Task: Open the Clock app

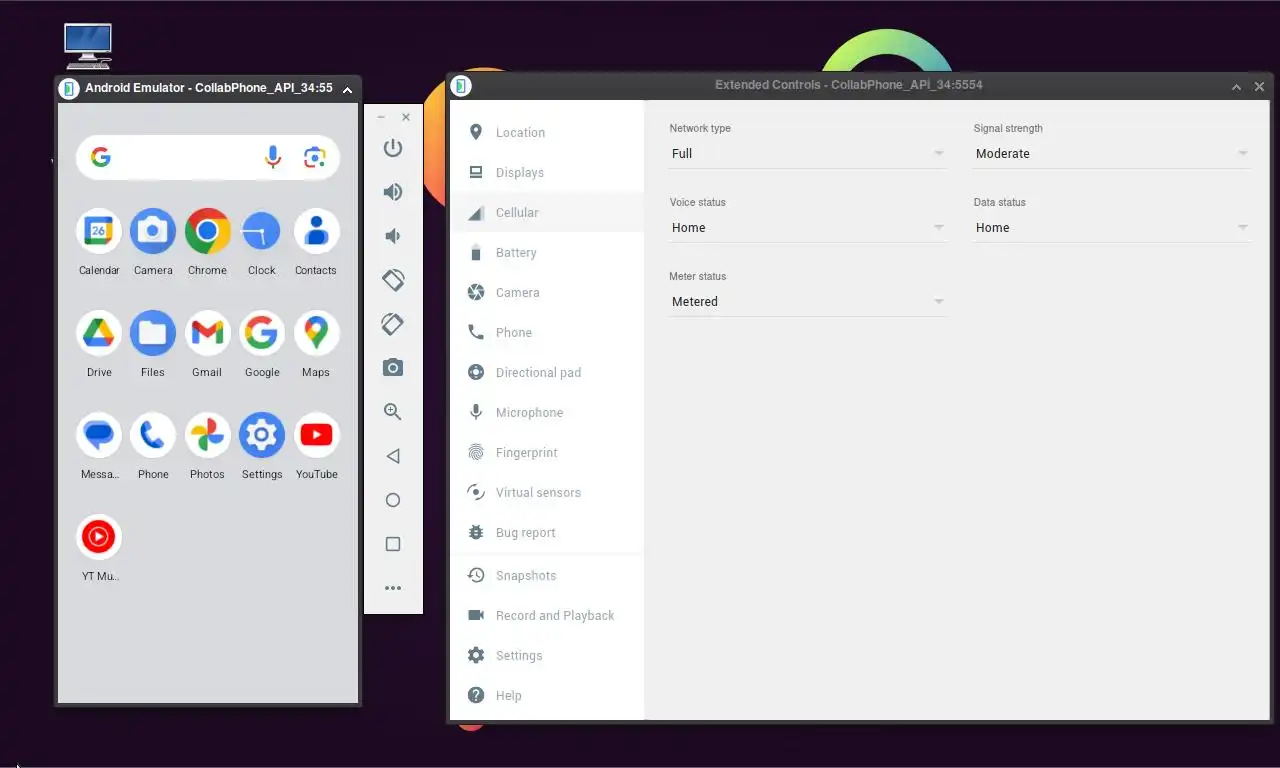Action: pyautogui.click(x=262, y=232)
